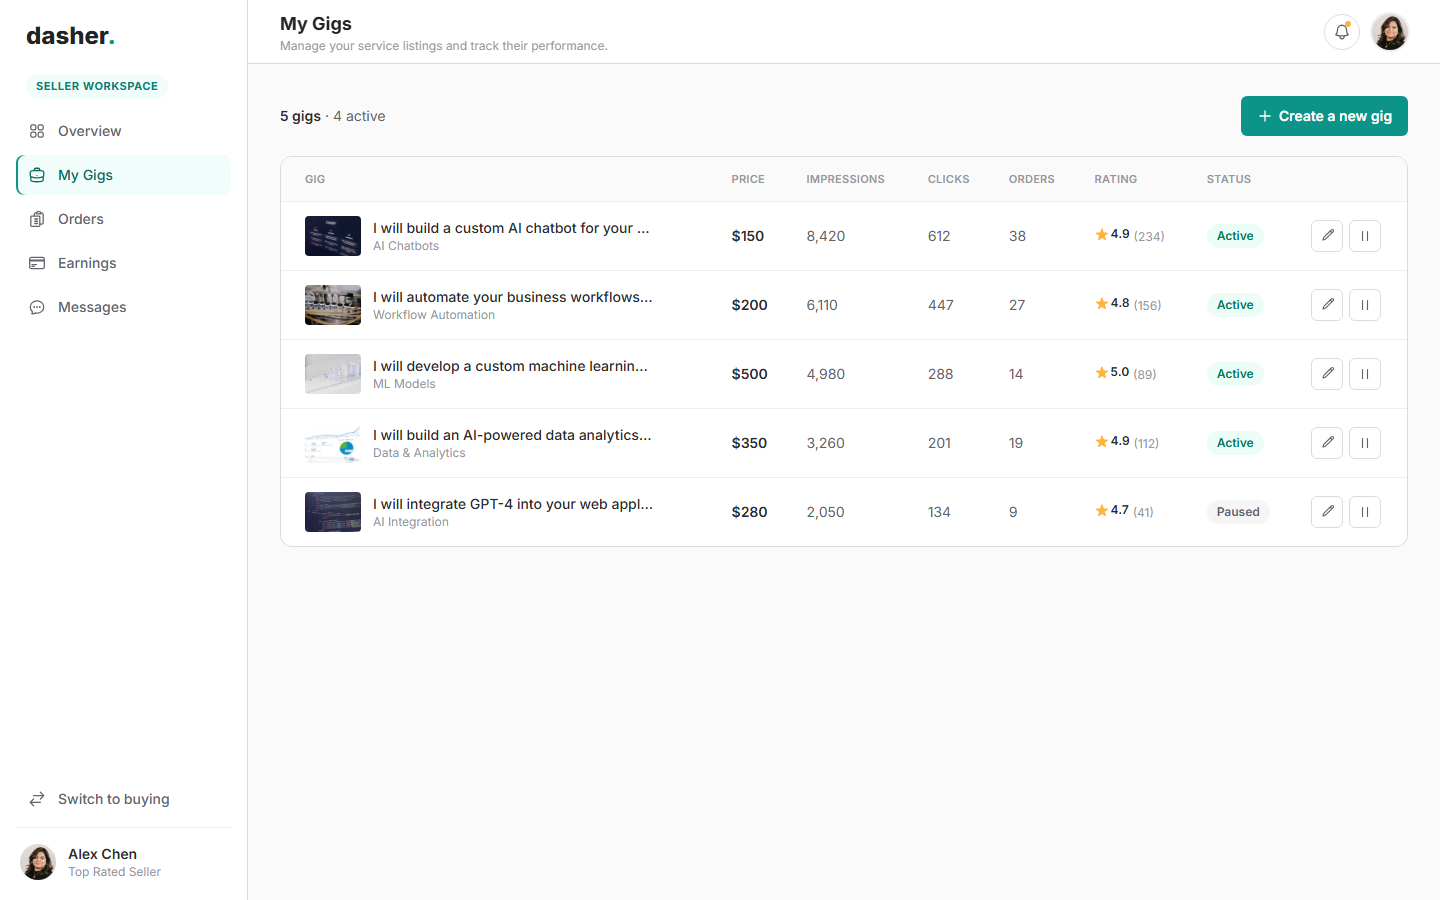Create a new gig

pyautogui.click(x=1324, y=116)
